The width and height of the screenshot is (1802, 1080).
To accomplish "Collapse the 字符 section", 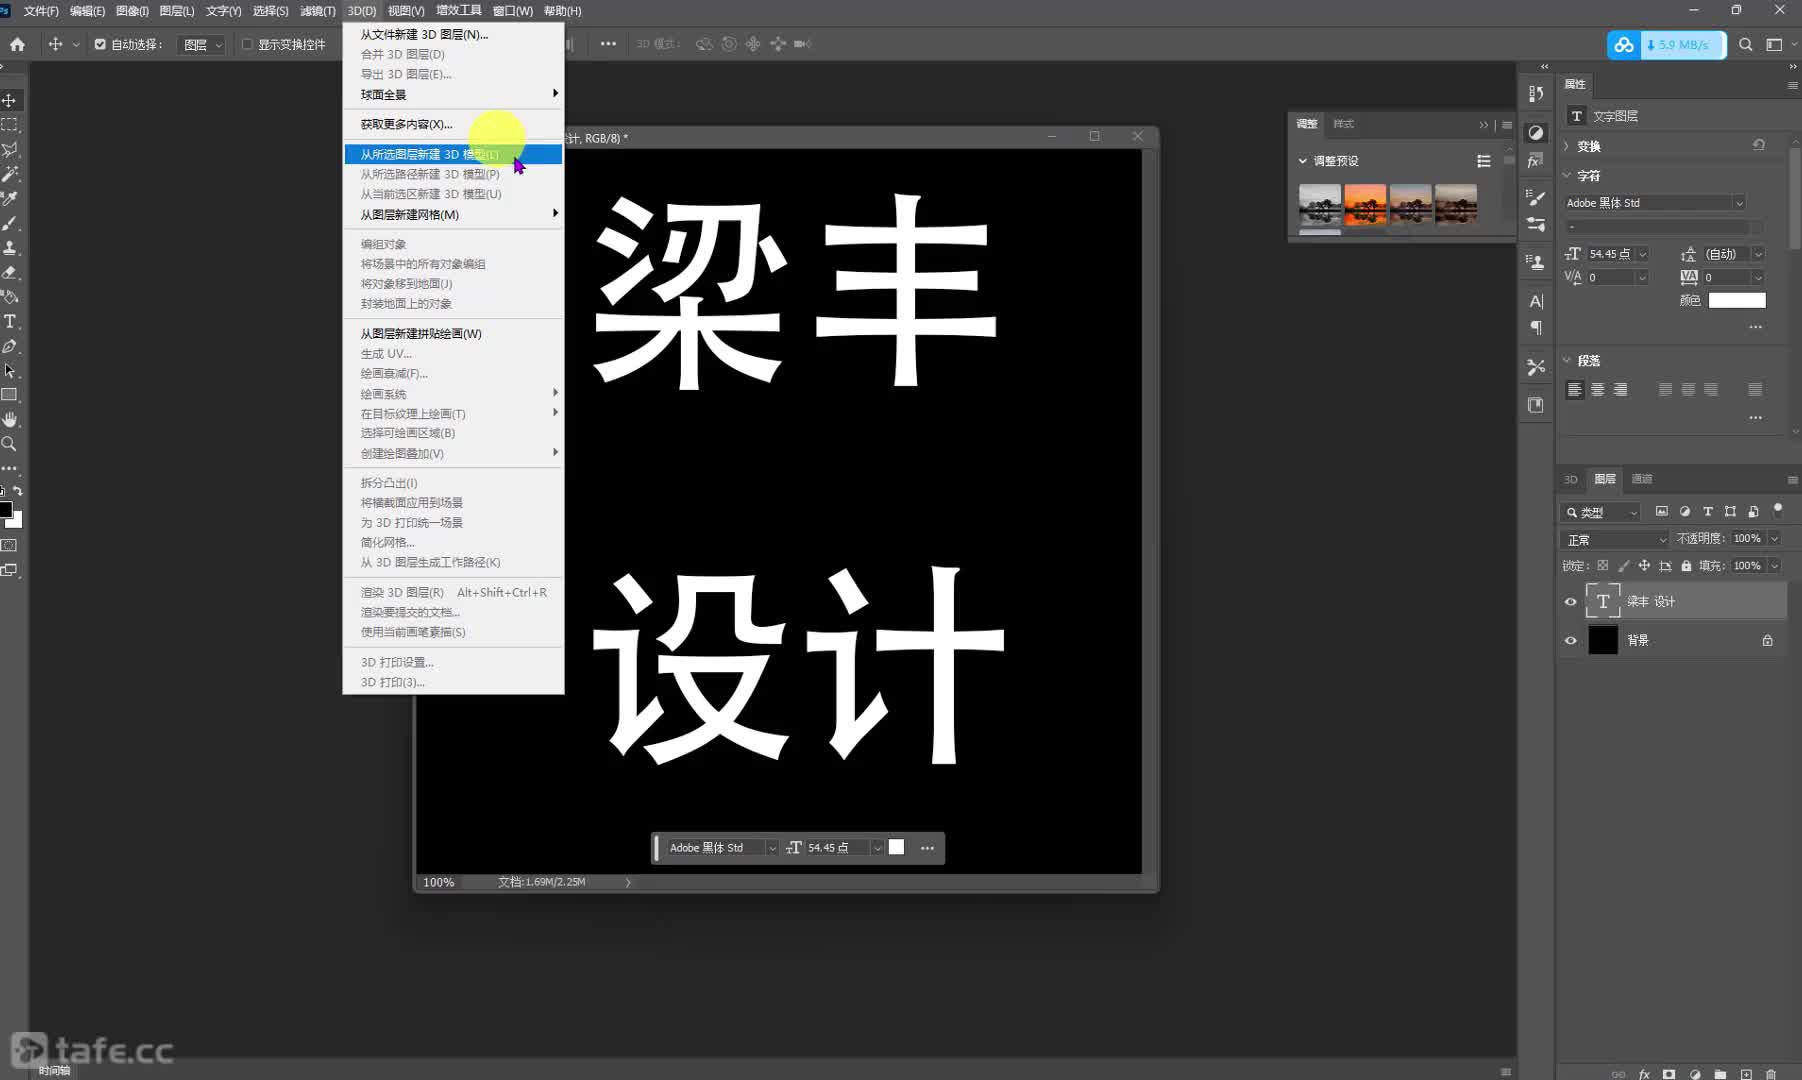I will pyautogui.click(x=1567, y=175).
